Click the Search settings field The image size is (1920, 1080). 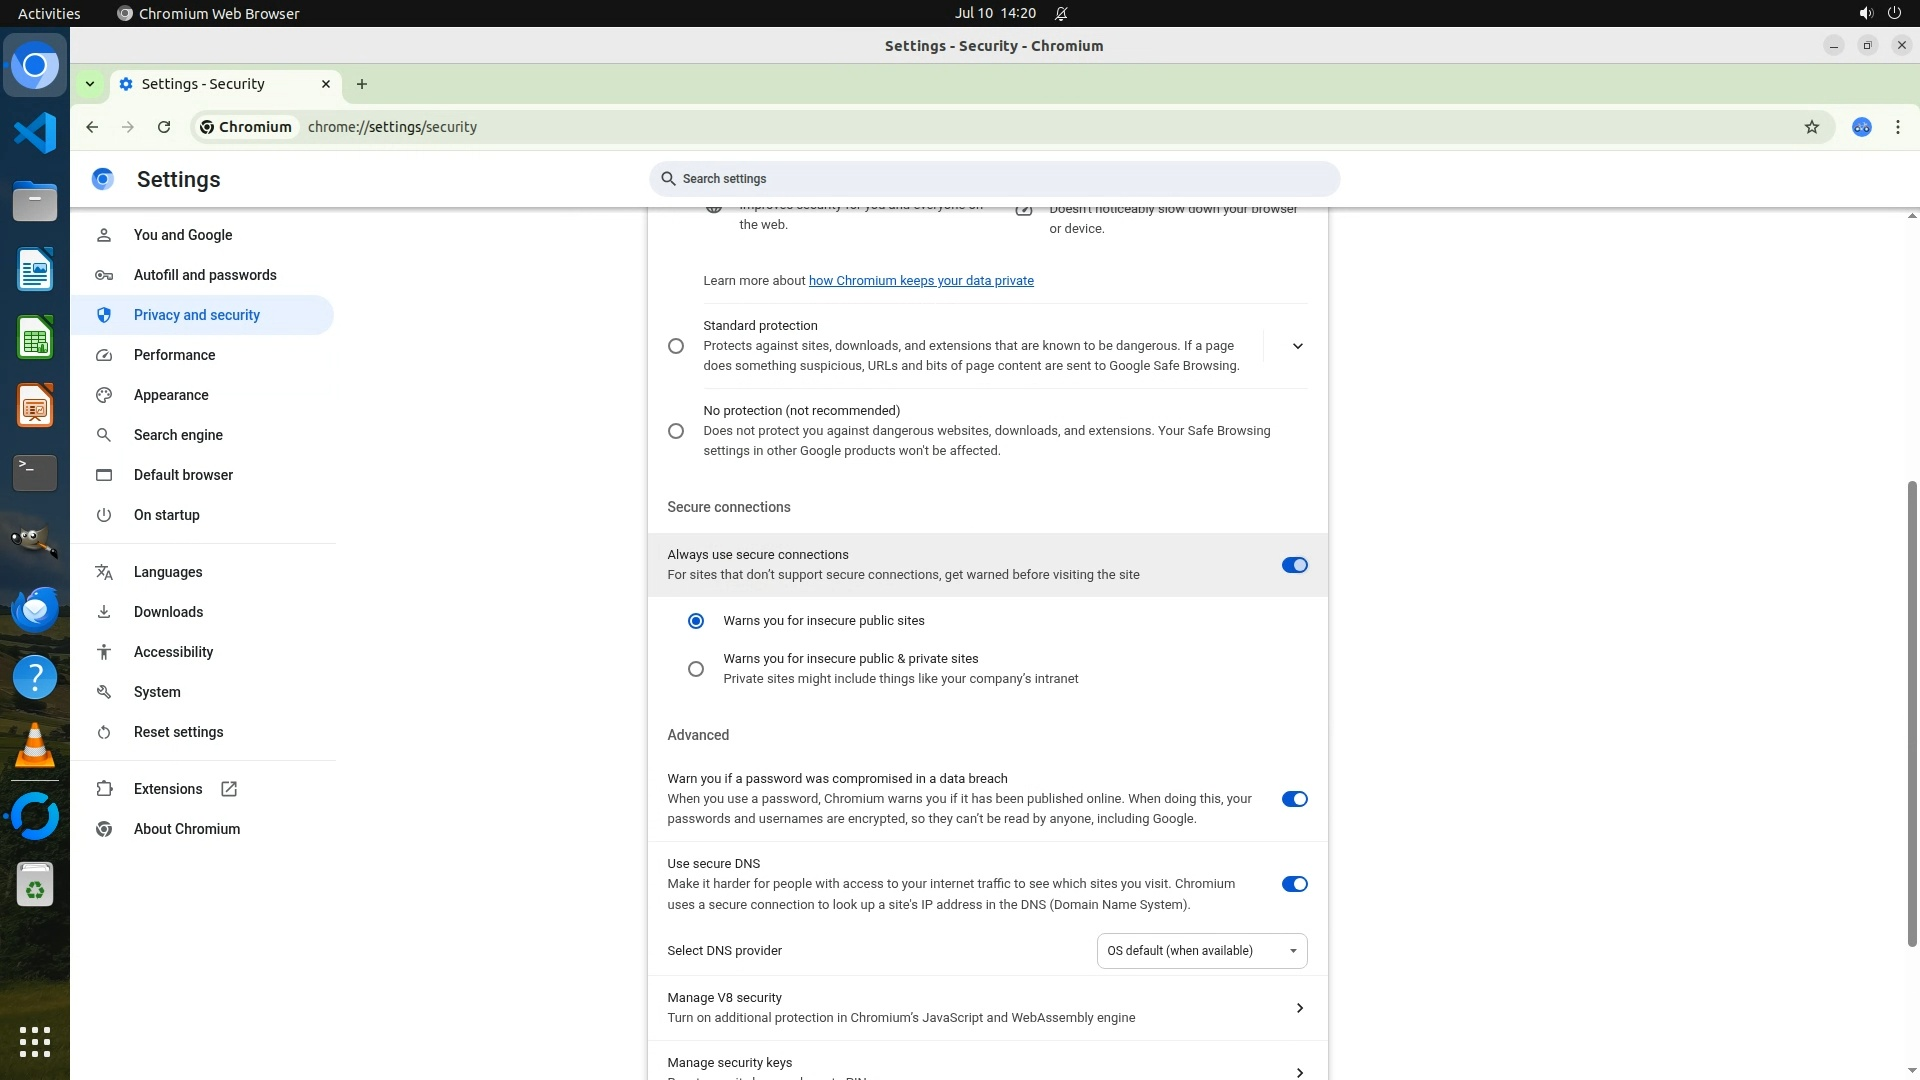tap(994, 179)
